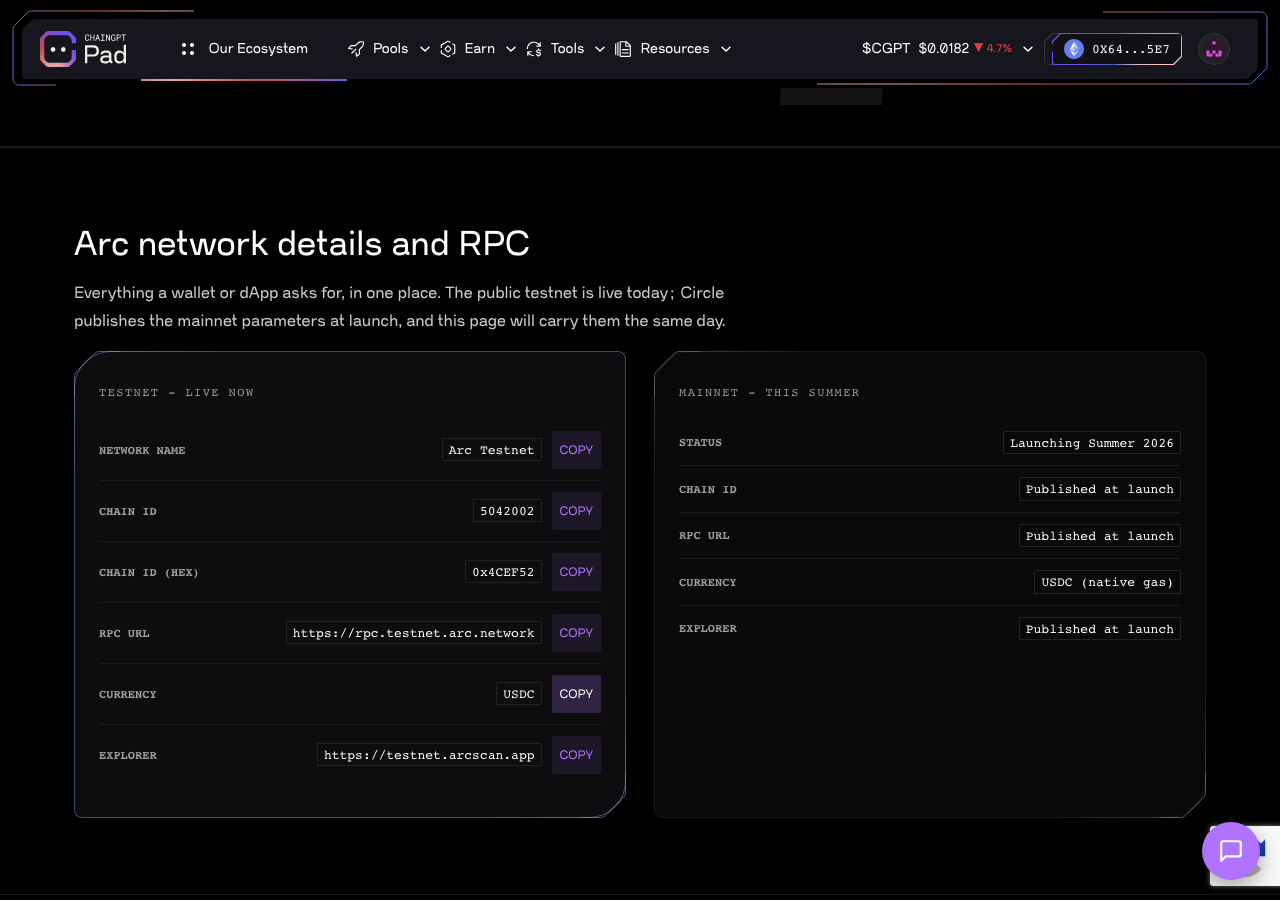
Task: Click the MAINNET - THIS SUMMER card header
Action: click(769, 393)
